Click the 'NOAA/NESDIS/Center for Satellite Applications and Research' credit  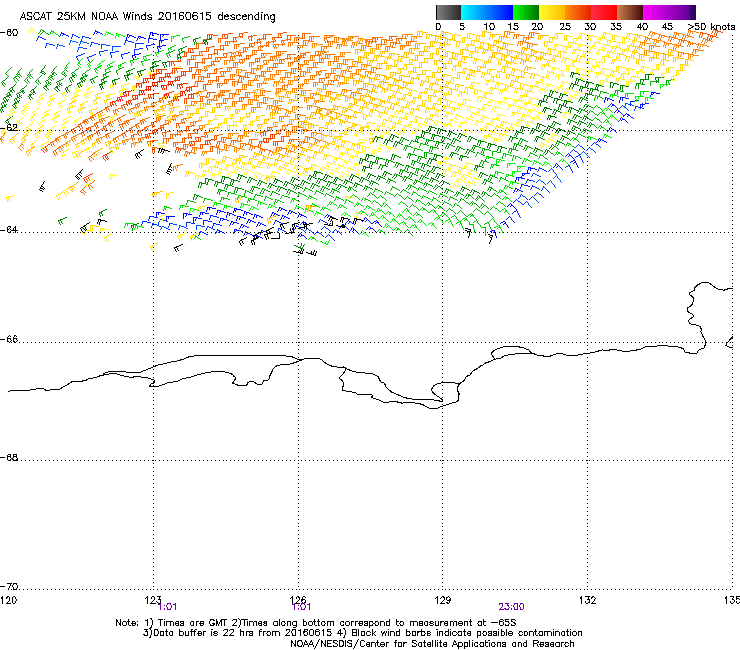[x=432, y=644]
